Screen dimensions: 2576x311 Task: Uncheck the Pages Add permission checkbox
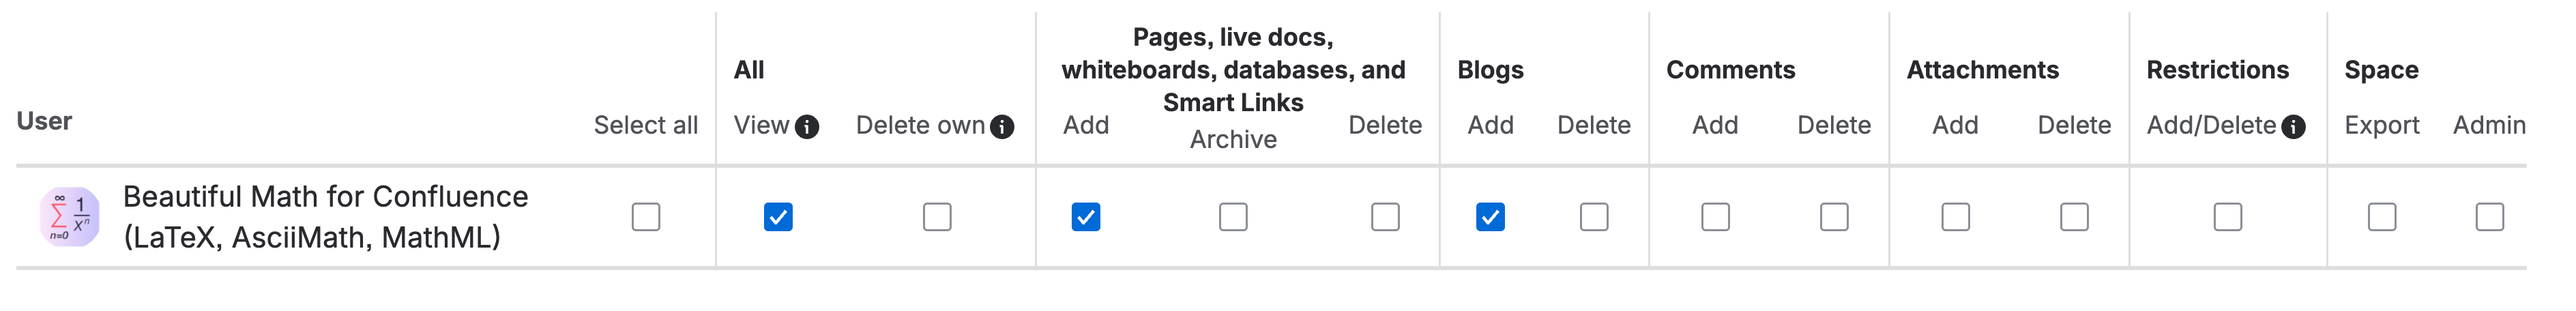coord(1086,217)
